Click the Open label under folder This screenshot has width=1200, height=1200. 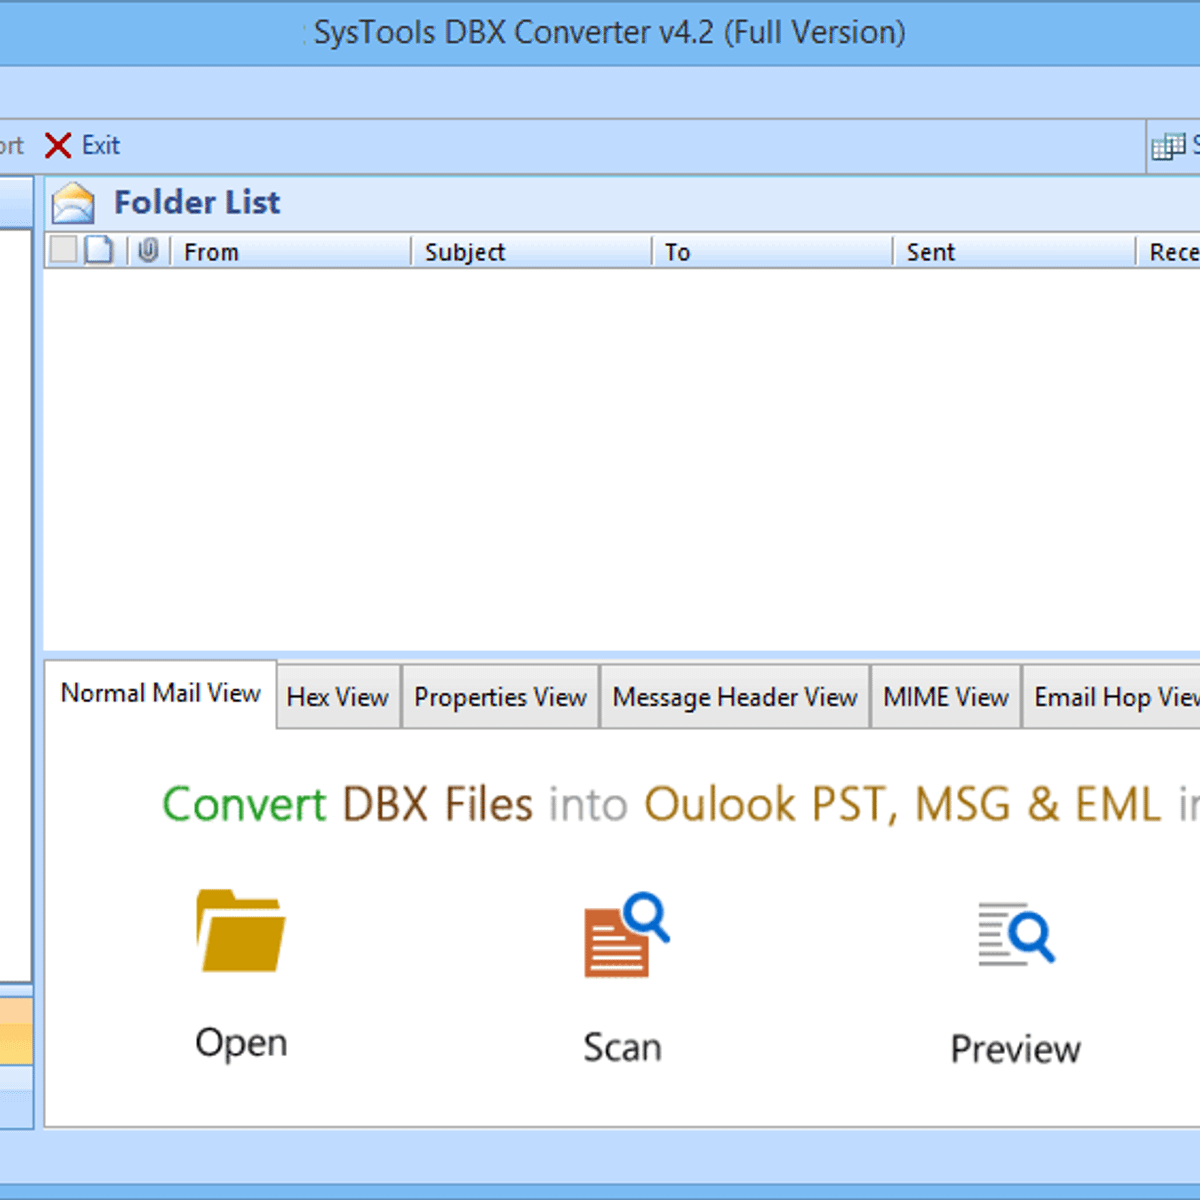pyautogui.click(x=241, y=1043)
